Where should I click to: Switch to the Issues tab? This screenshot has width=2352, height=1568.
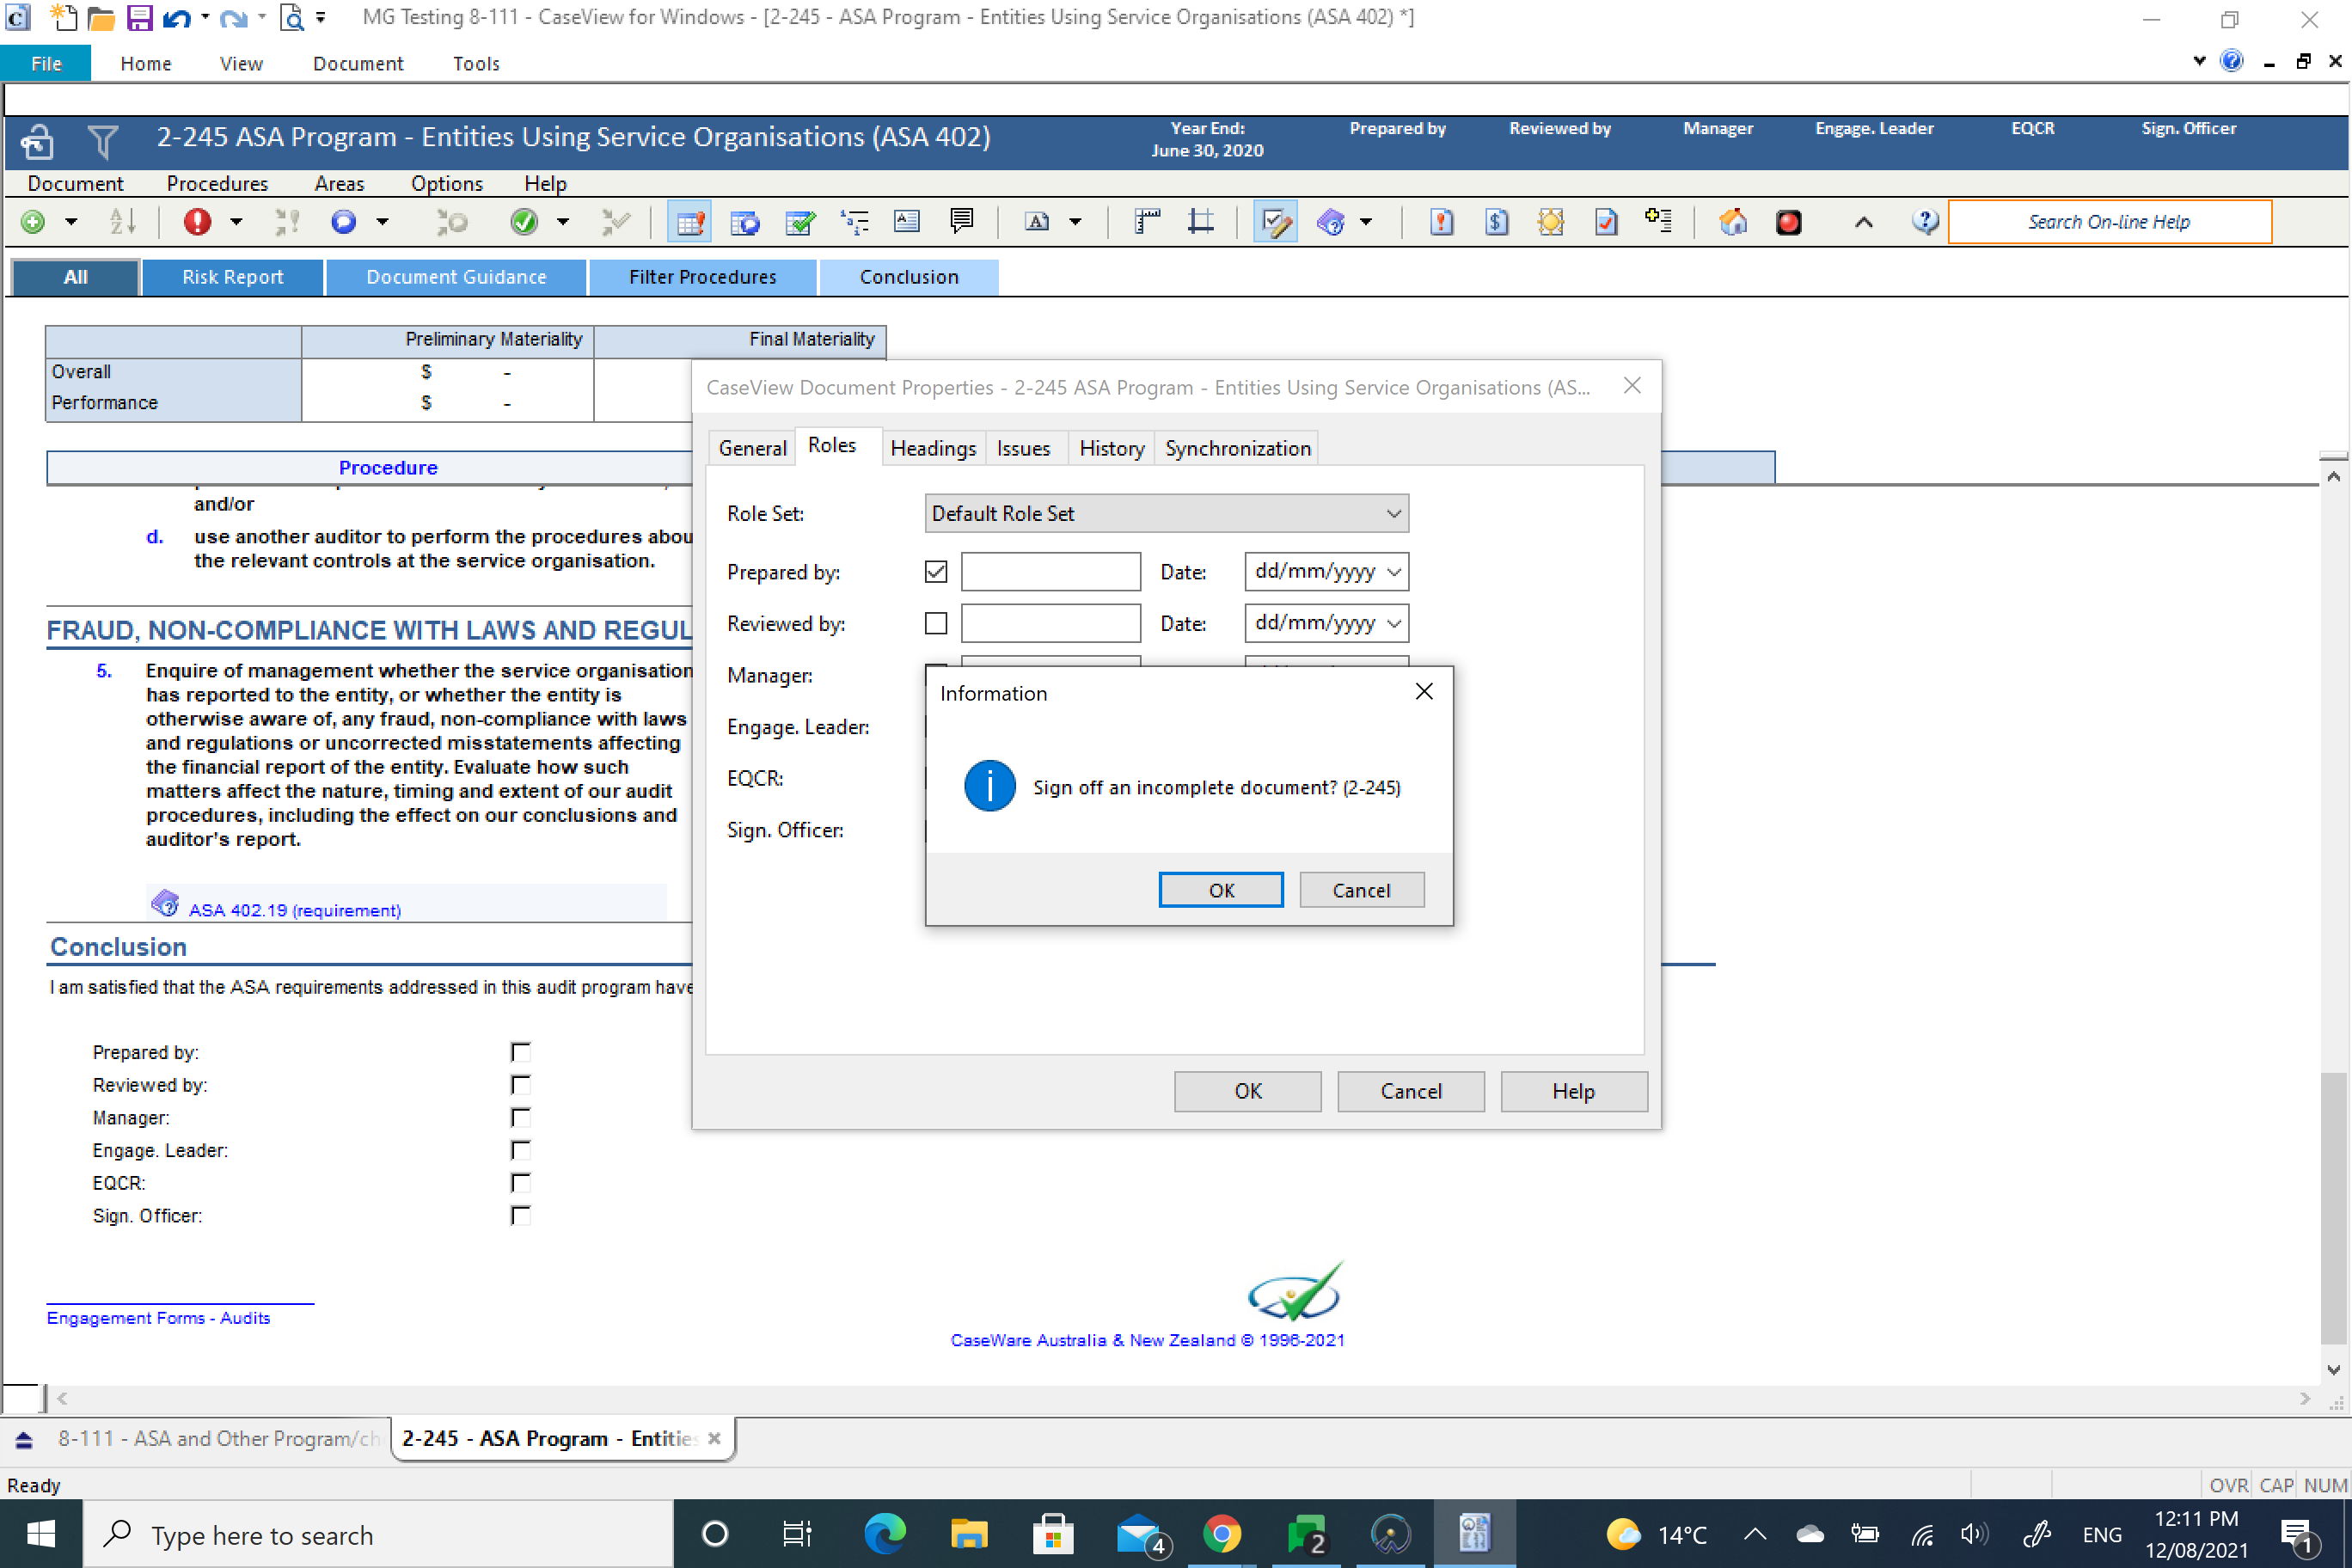1023,448
